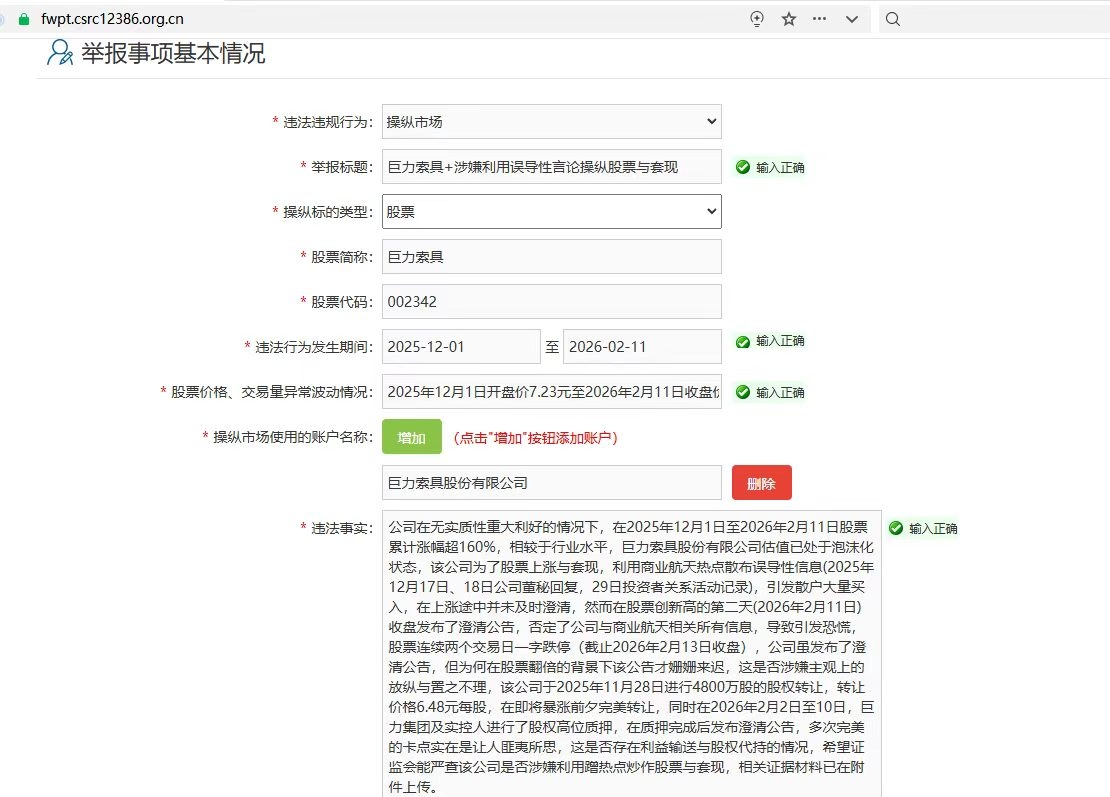1110x797 pixels.
Task: Click the green 增加 button
Action: pos(412,437)
